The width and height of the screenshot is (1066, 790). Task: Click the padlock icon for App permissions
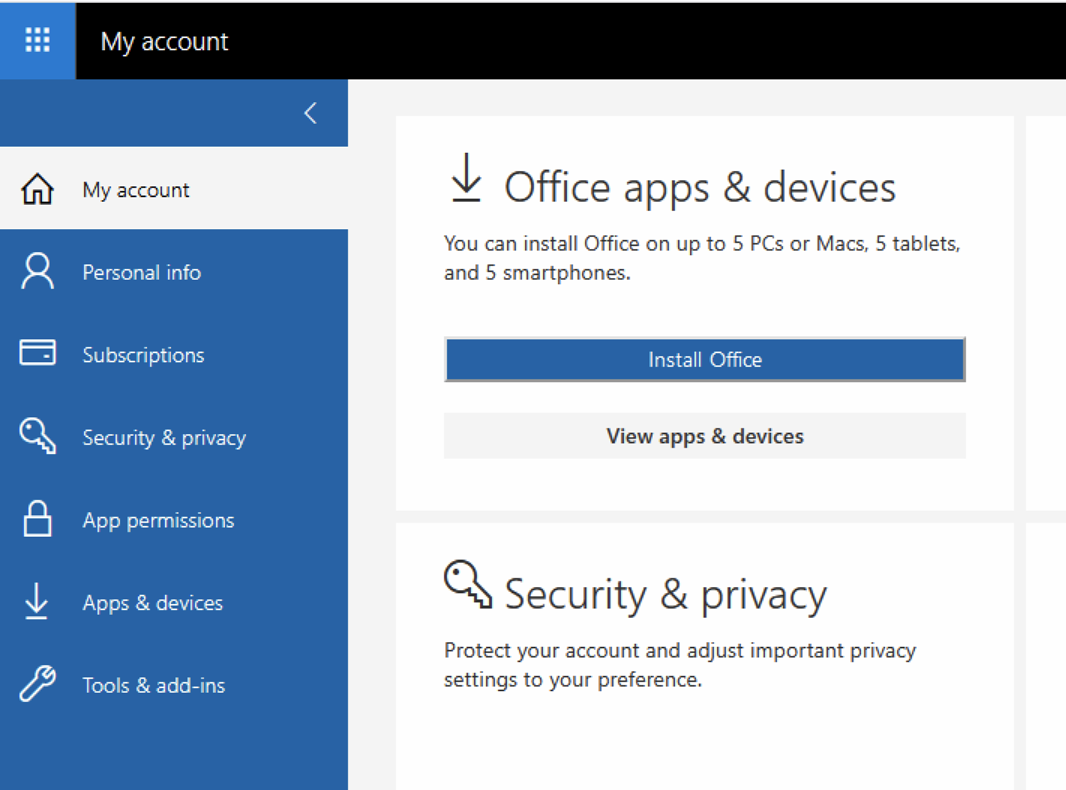click(37, 519)
